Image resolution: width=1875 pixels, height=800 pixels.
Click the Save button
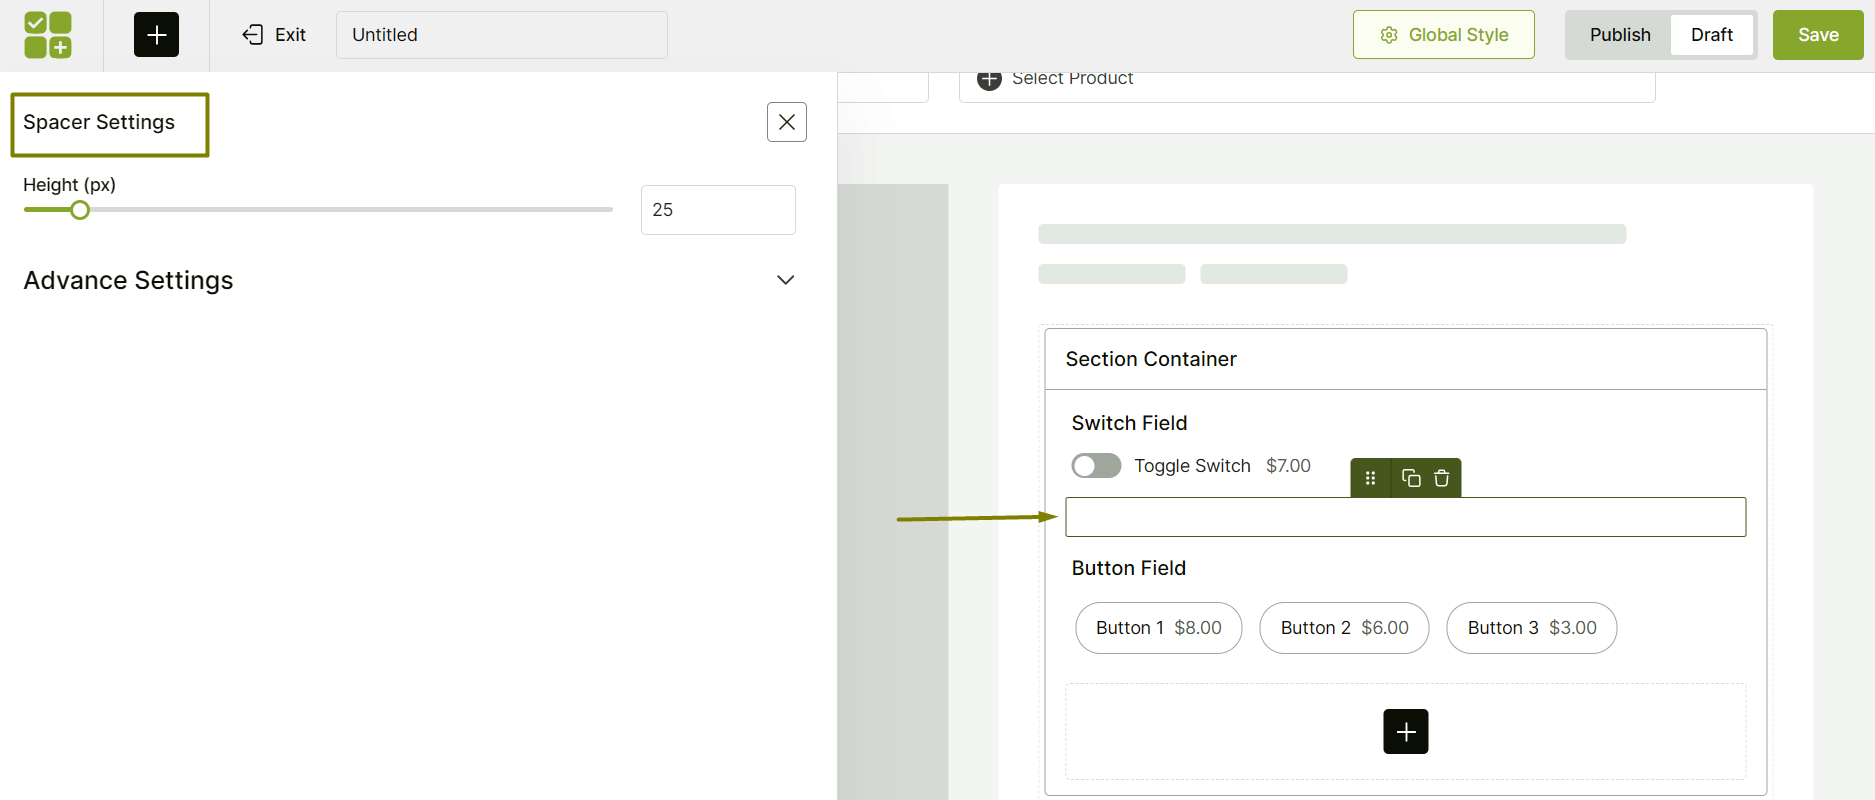[x=1818, y=35]
